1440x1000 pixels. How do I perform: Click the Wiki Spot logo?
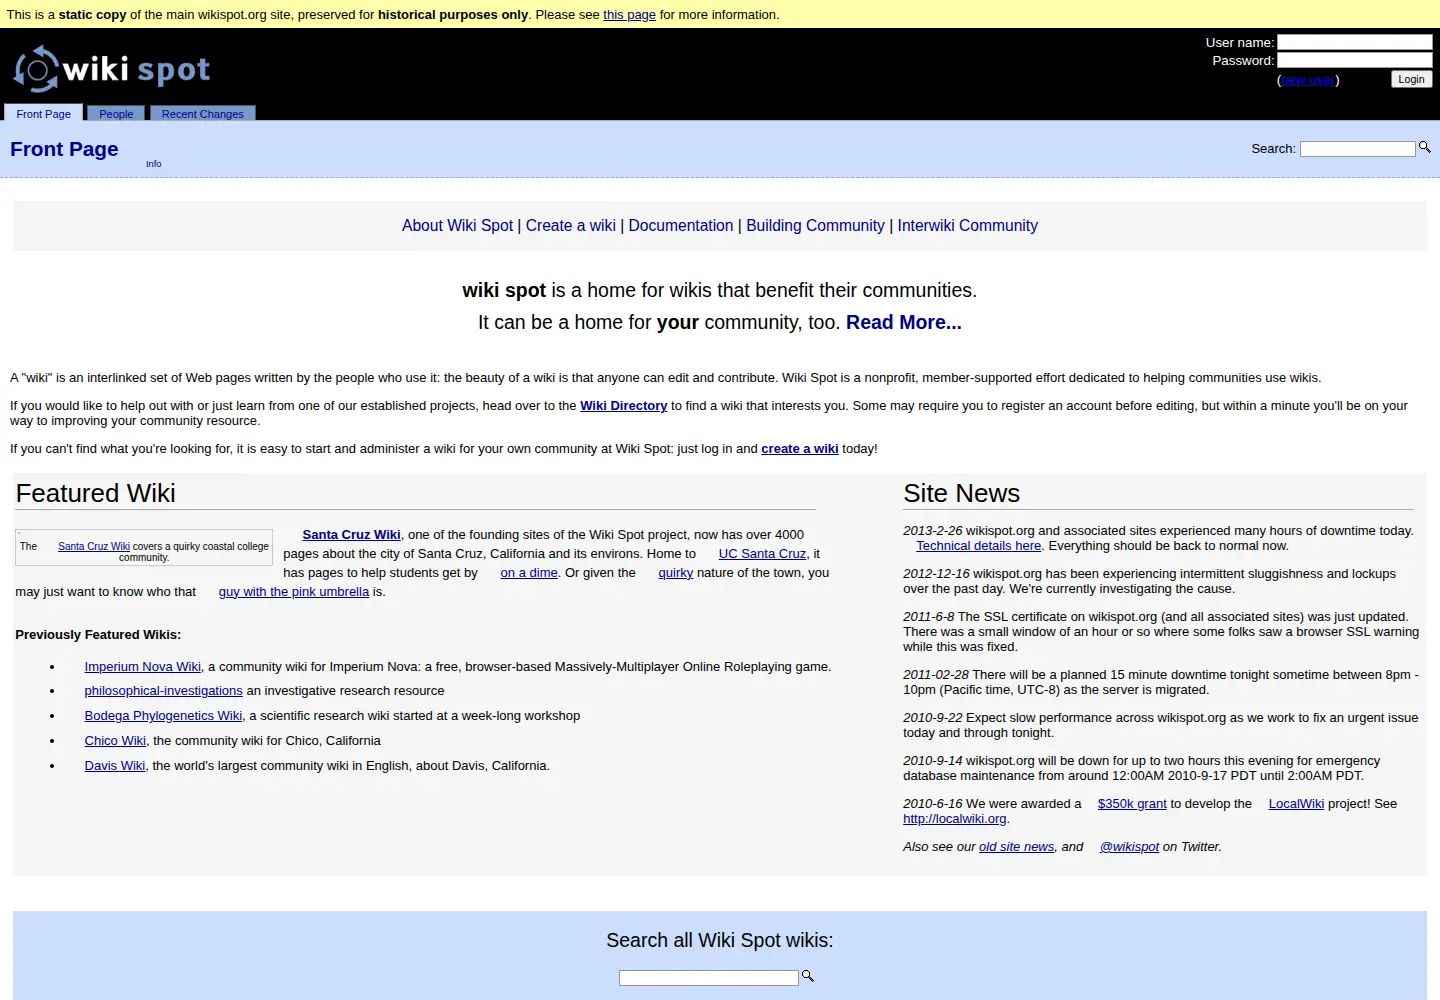click(x=112, y=69)
